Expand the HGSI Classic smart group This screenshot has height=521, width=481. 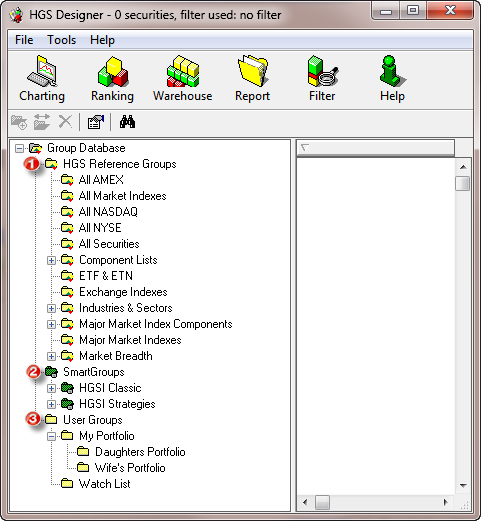coord(51,388)
